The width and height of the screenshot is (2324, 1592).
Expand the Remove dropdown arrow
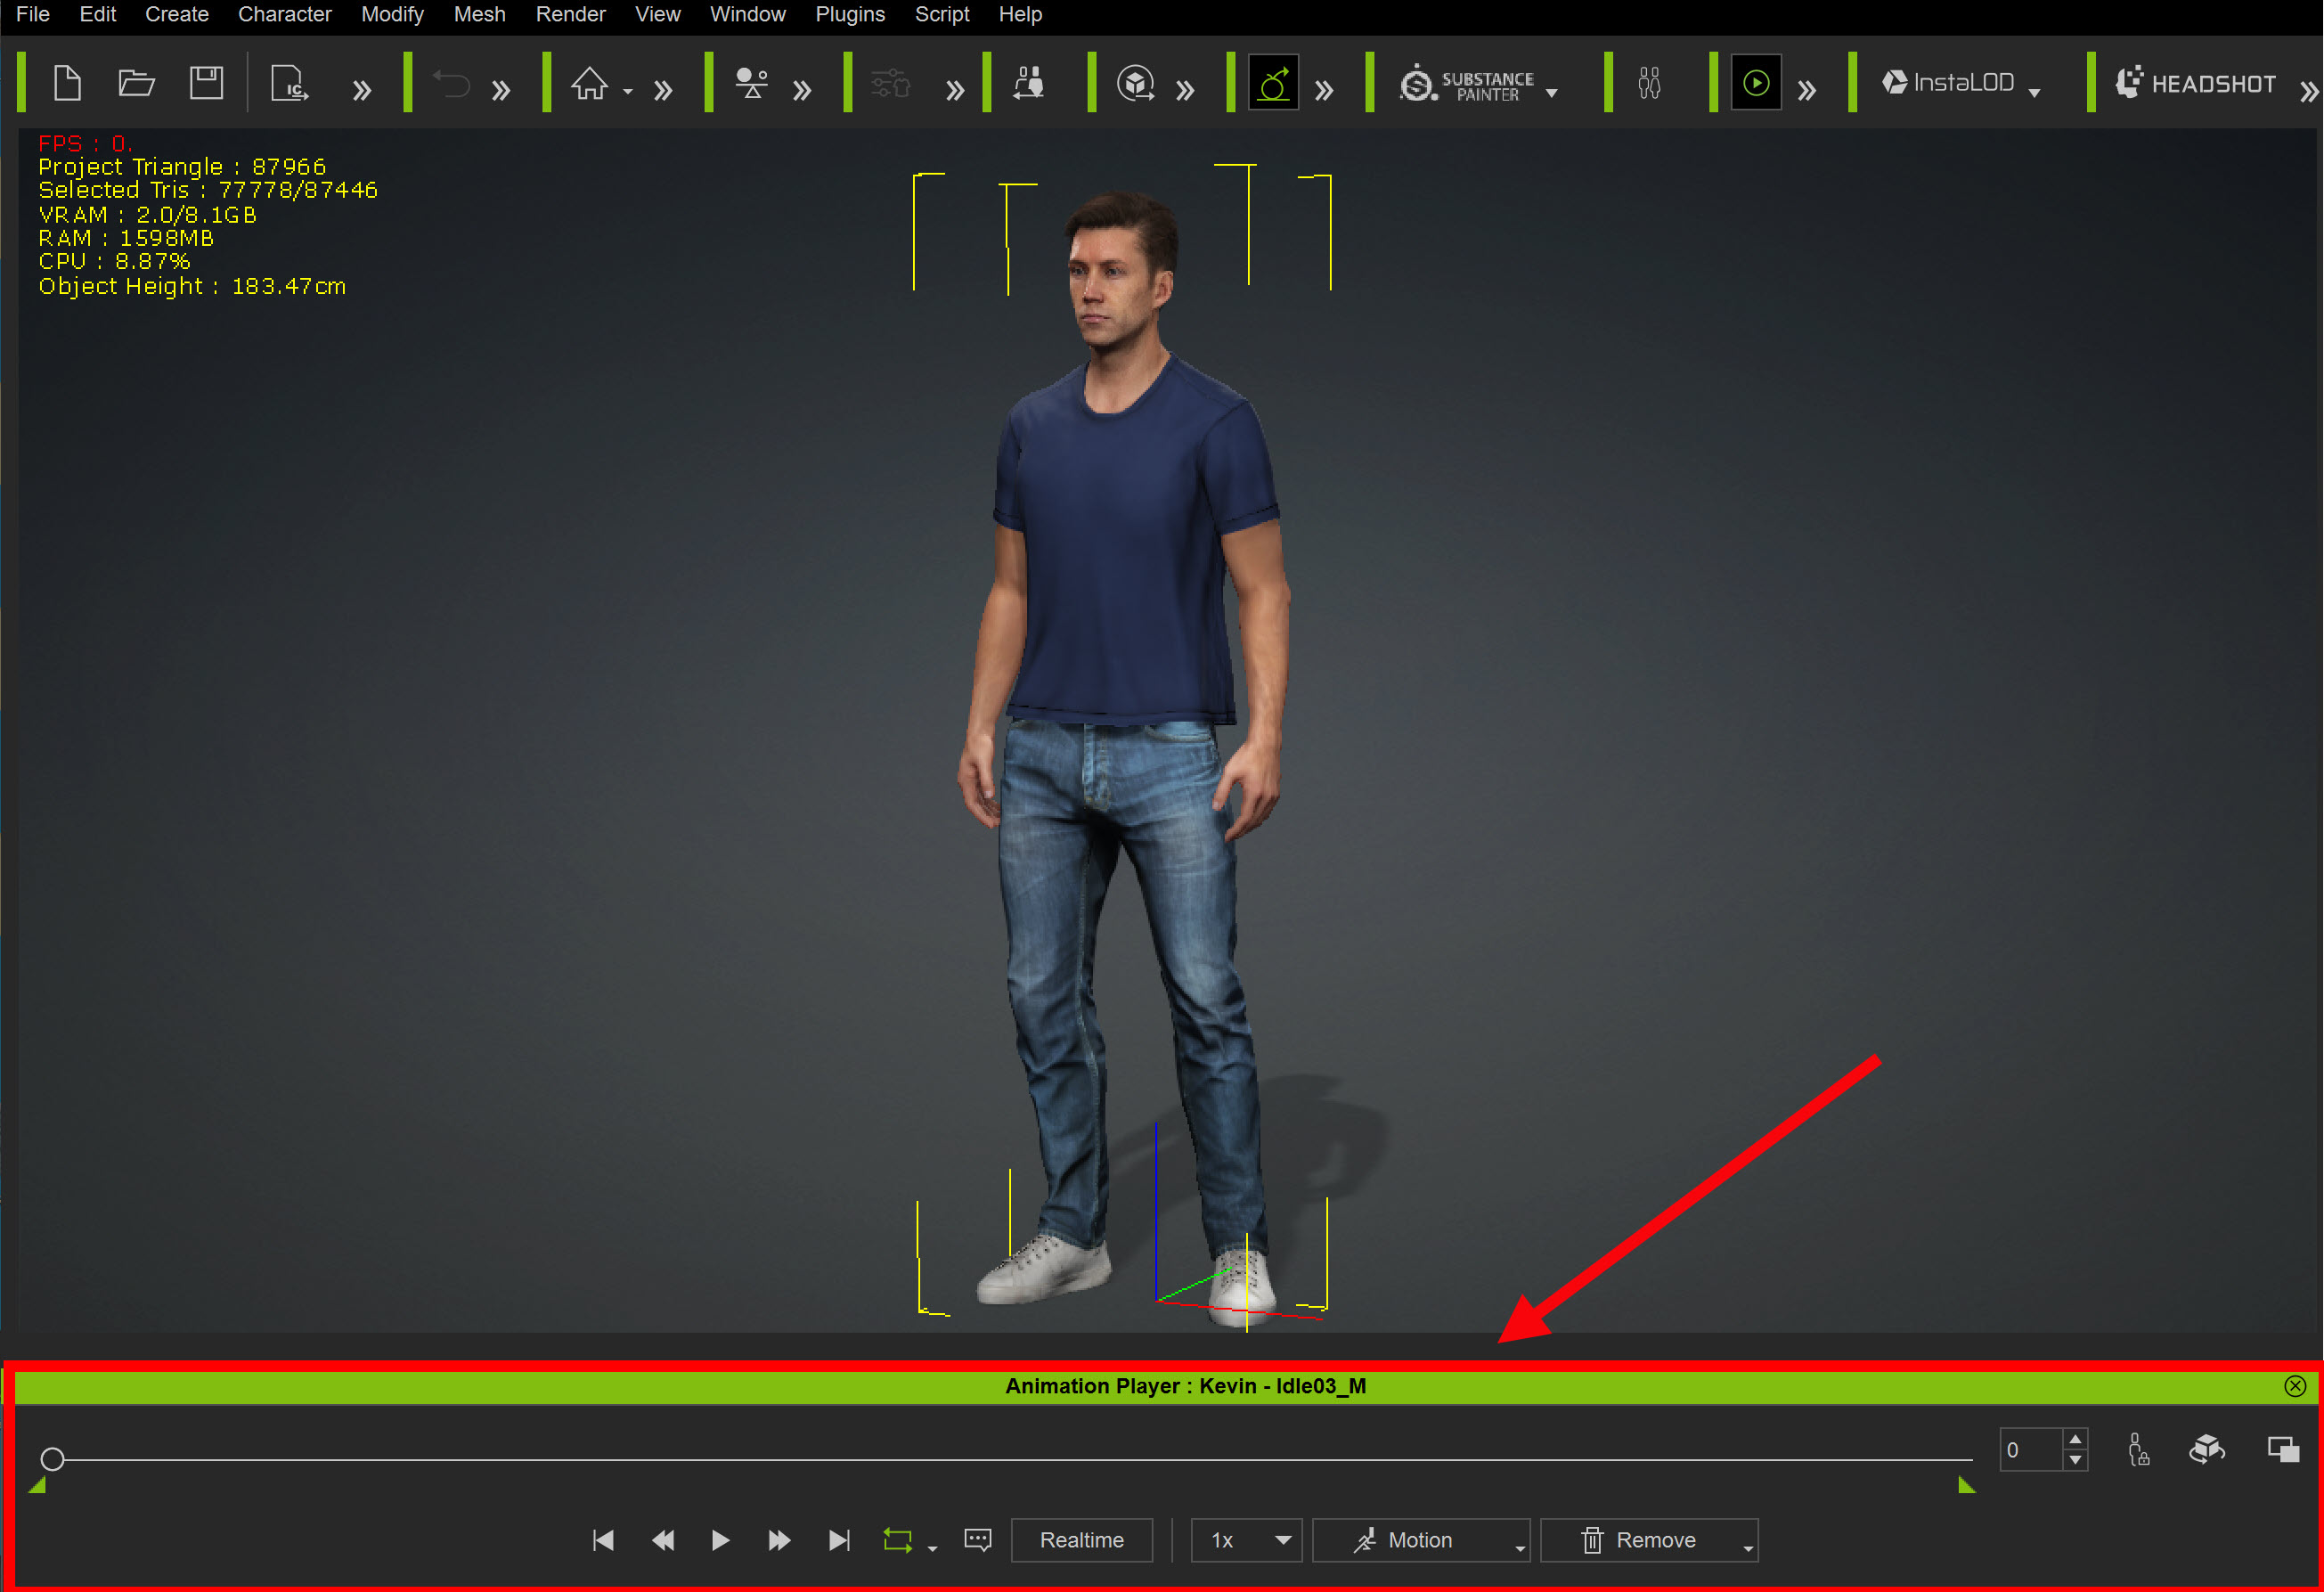click(1747, 1548)
